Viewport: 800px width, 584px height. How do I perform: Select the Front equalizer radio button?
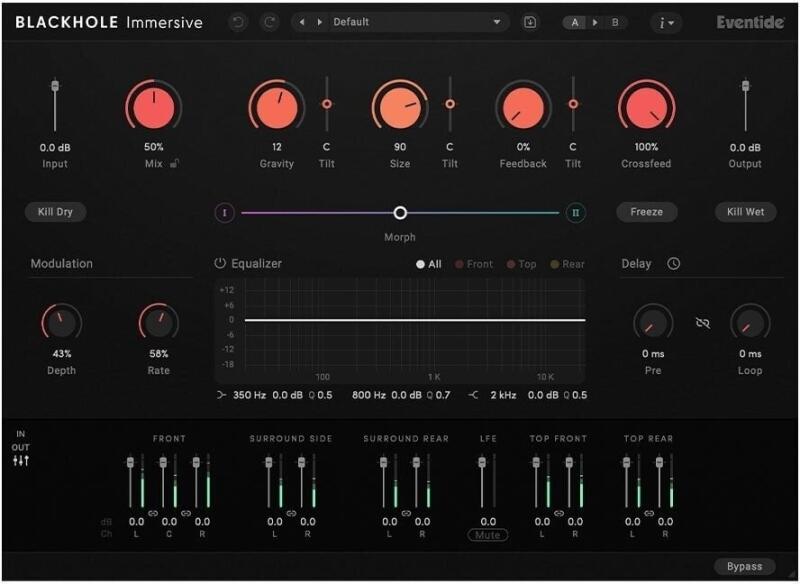point(474,264)
